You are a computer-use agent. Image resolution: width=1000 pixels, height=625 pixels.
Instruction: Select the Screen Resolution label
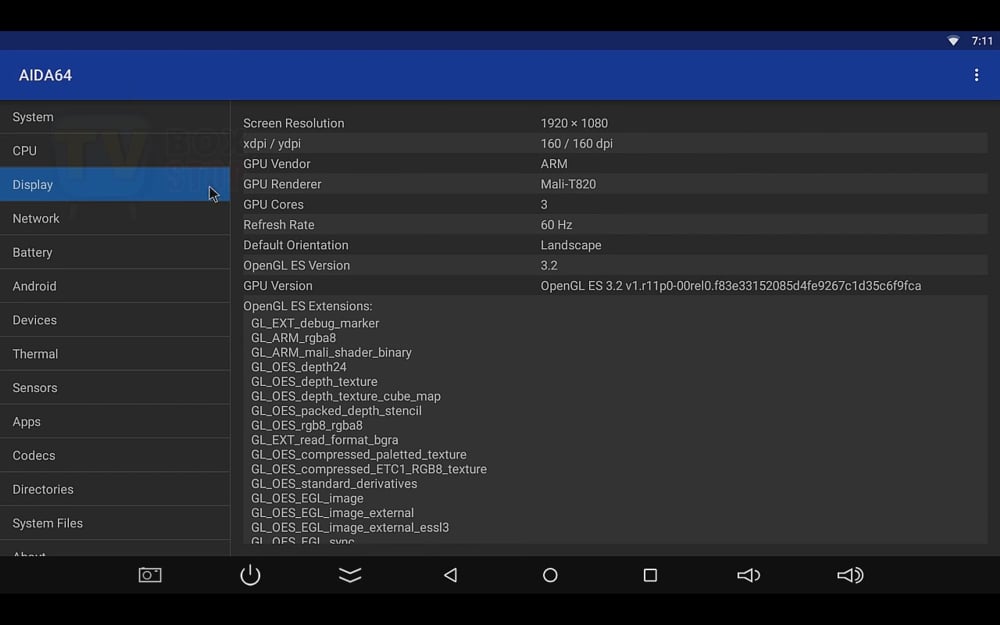coord(293,123)
